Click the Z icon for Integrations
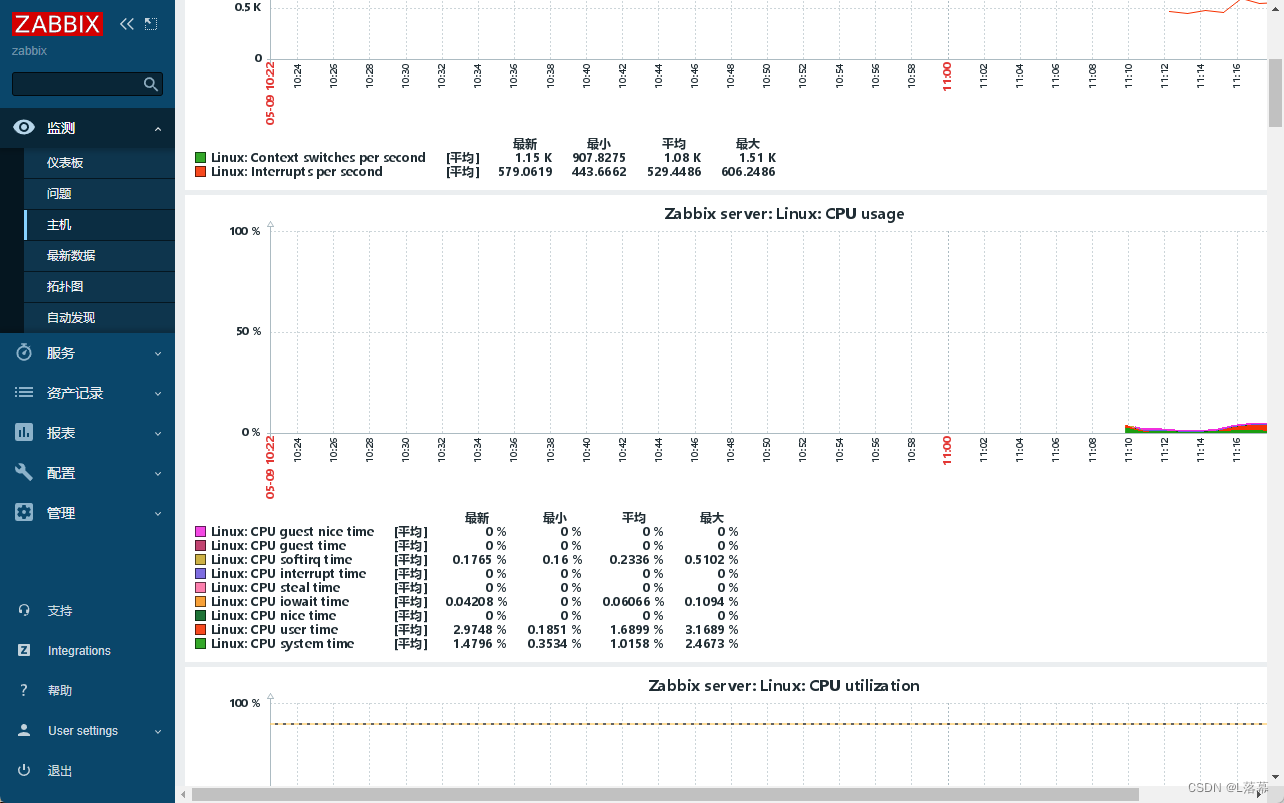Image resolution: width=1284 pixels, height=803 pixels. coord(24,650)
